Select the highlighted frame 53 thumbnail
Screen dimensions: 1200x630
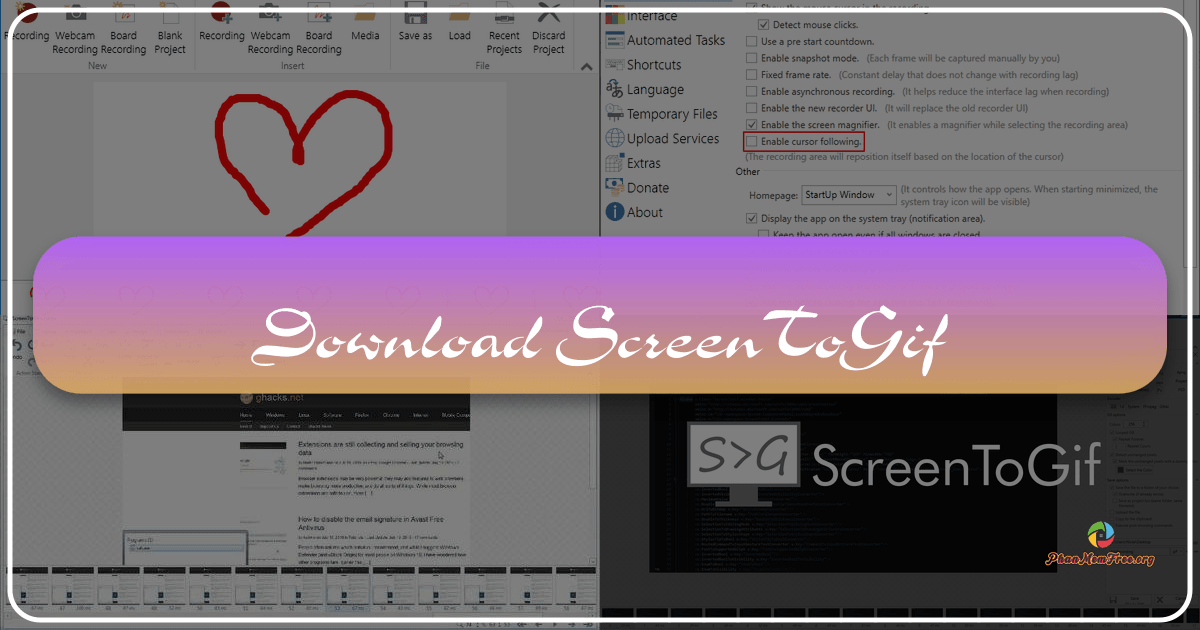pyautogui.click(x=347, y=590)
